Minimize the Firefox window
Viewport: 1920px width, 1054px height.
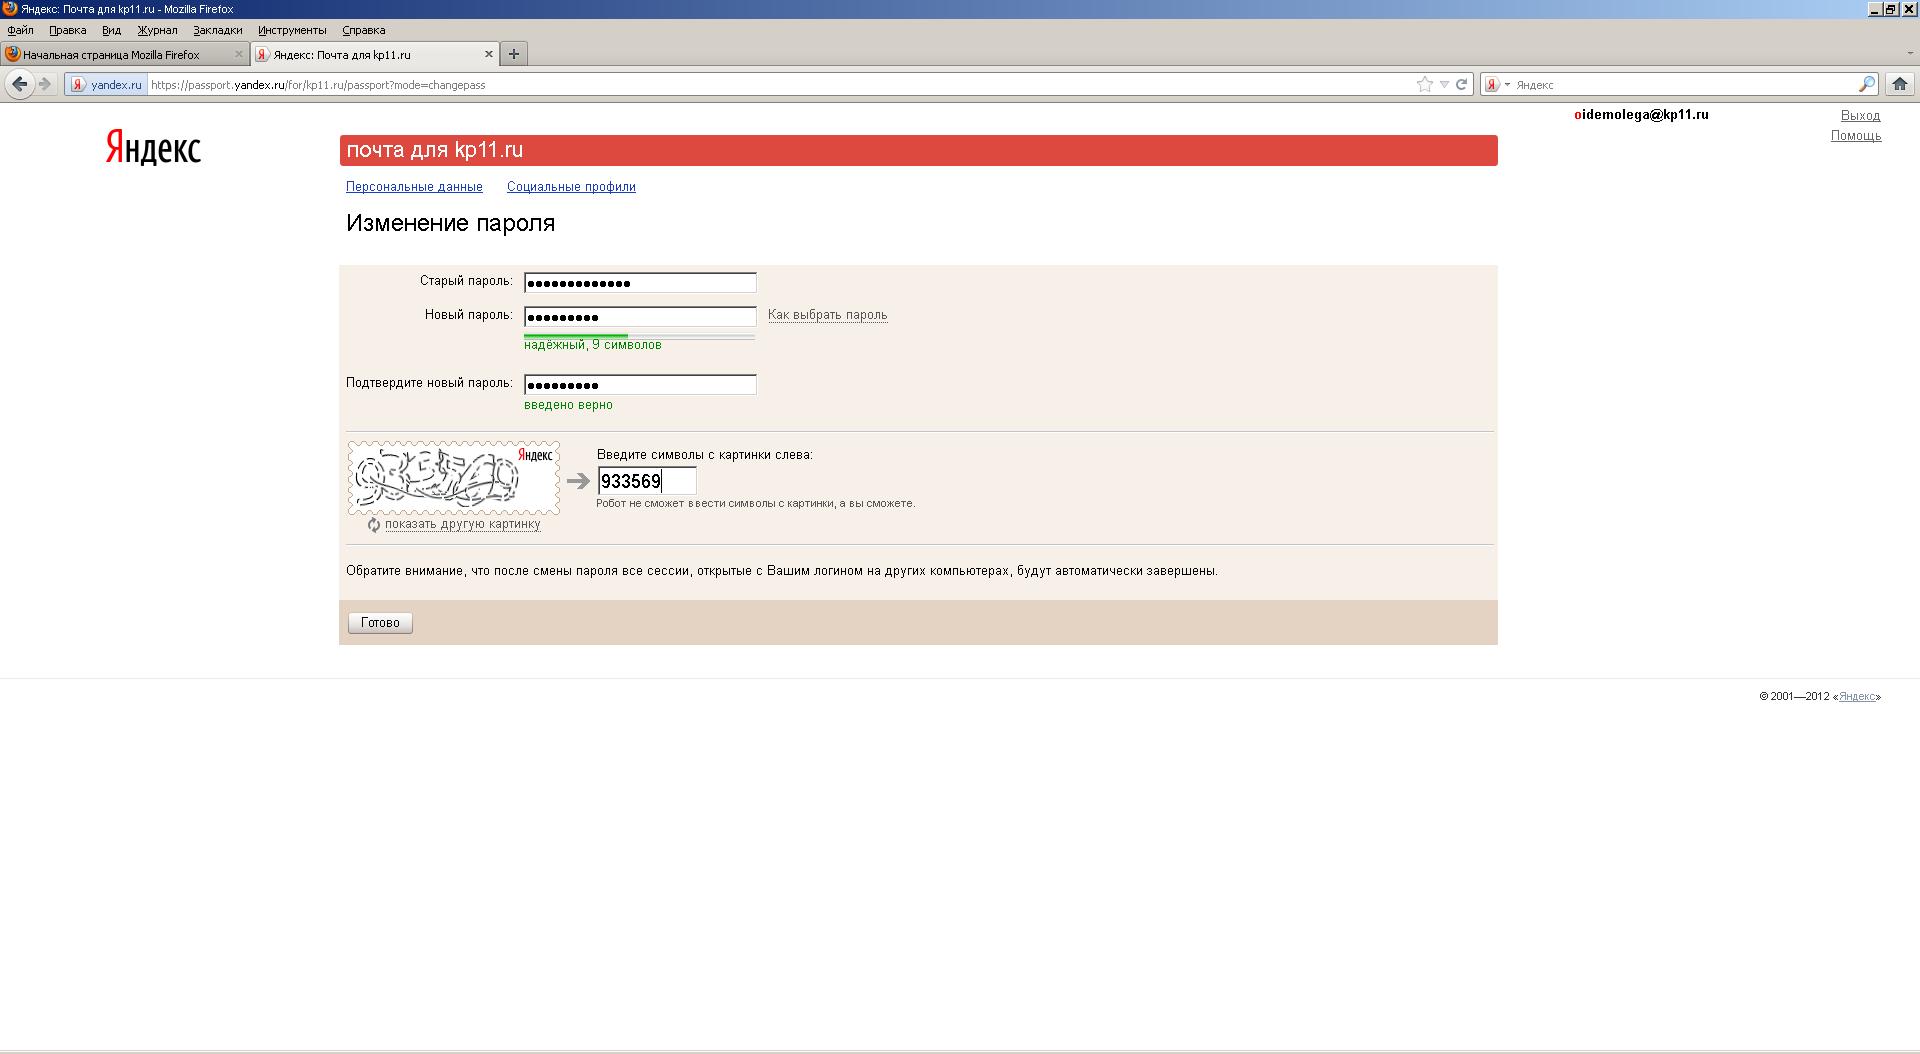[x=1874, y=9]
